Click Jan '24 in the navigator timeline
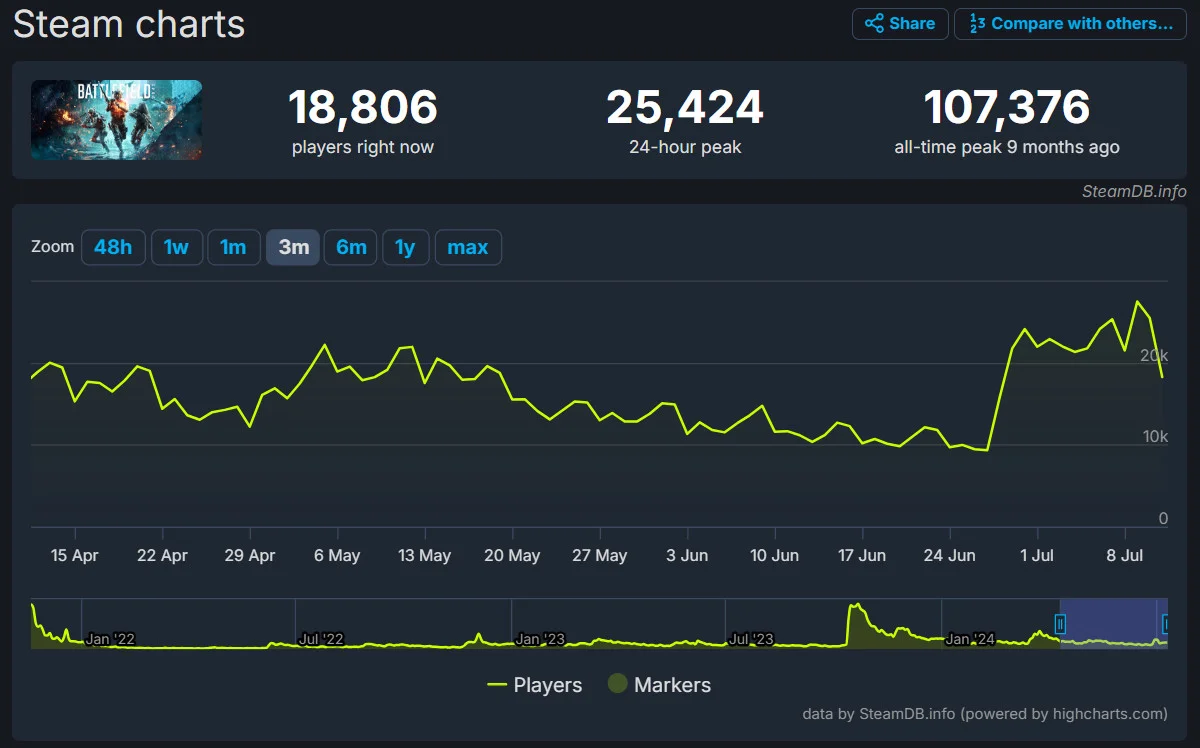 click(970, 639)
